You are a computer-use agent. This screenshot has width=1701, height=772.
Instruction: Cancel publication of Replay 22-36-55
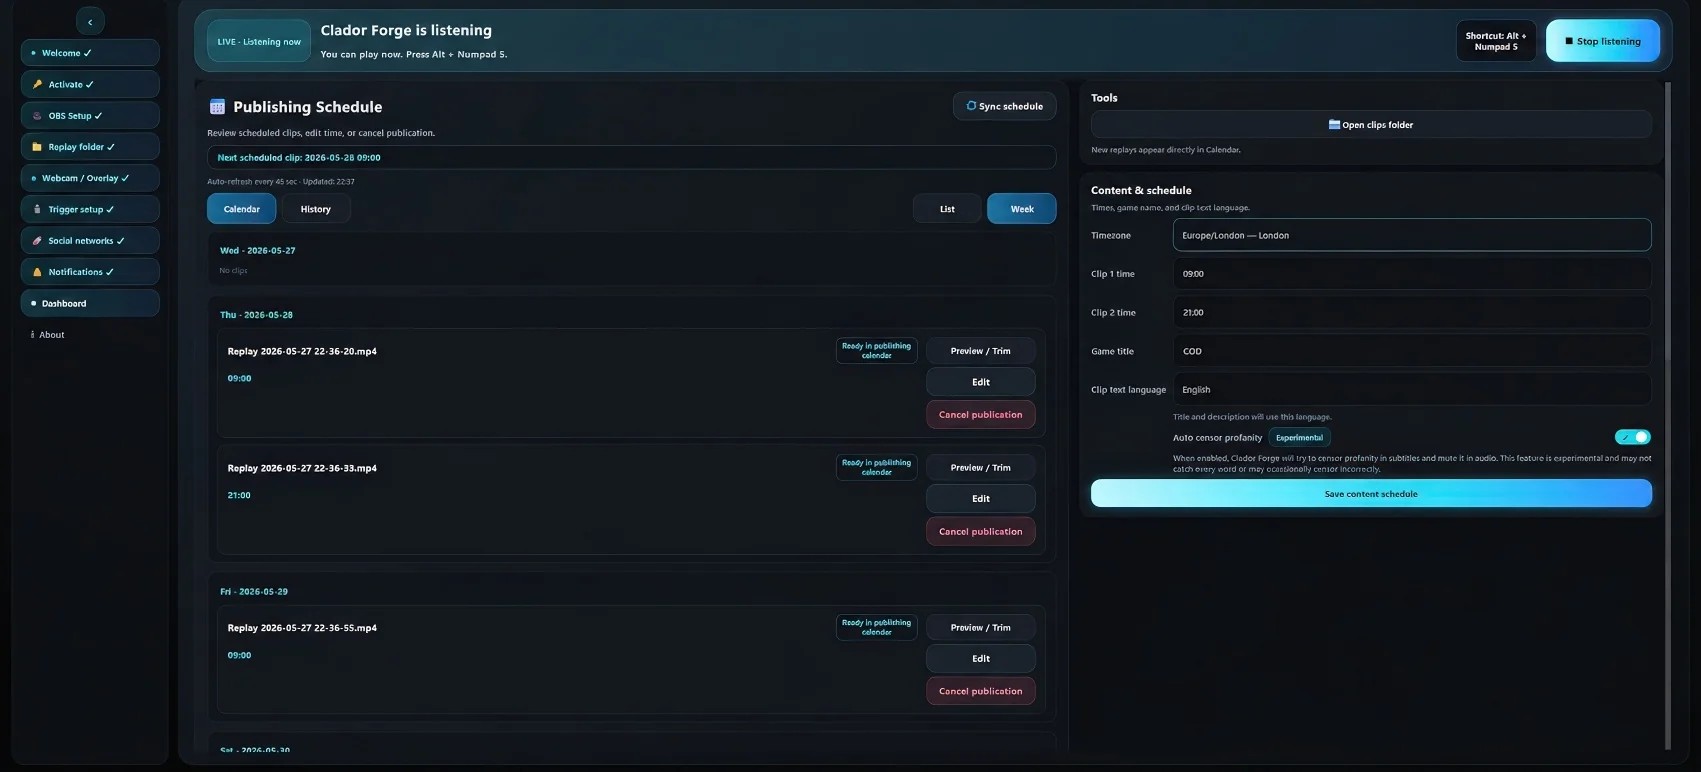(980, 691)
